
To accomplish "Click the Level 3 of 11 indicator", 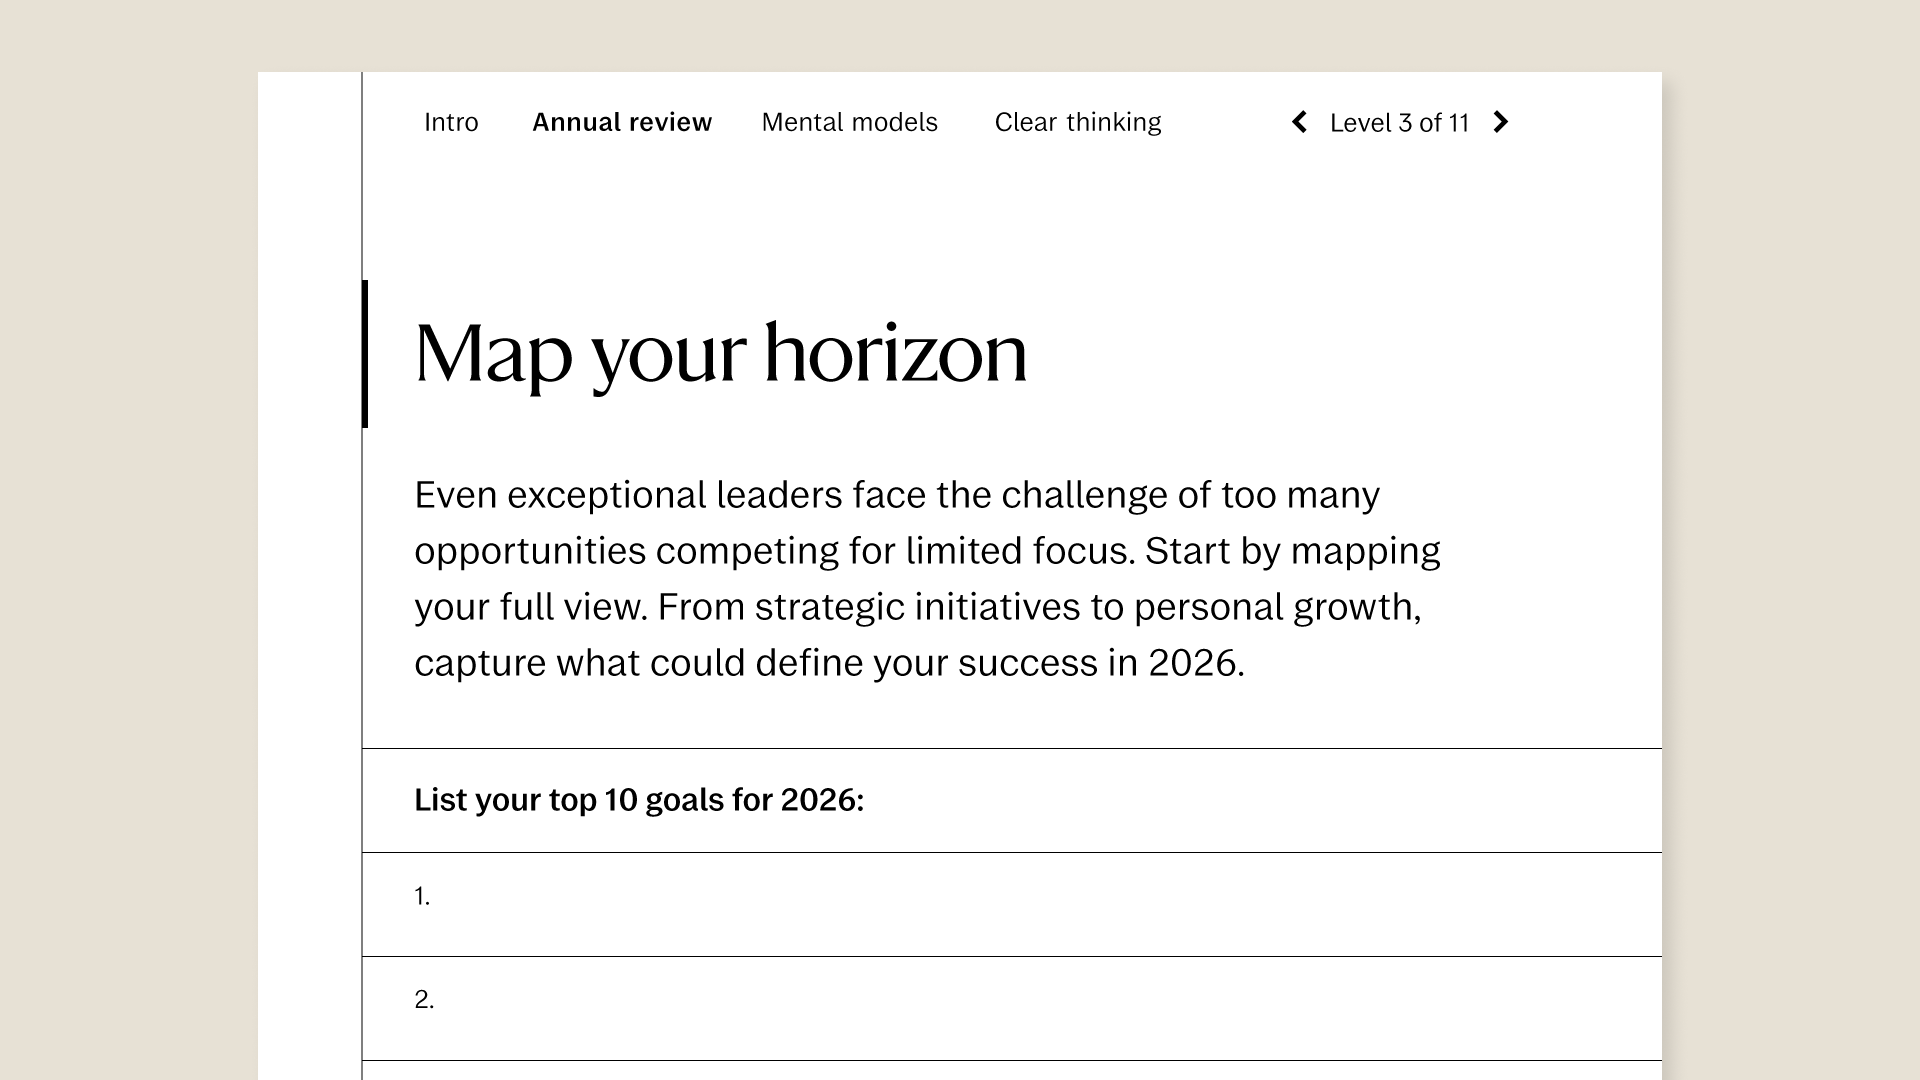I will [x=1399, y=122].
